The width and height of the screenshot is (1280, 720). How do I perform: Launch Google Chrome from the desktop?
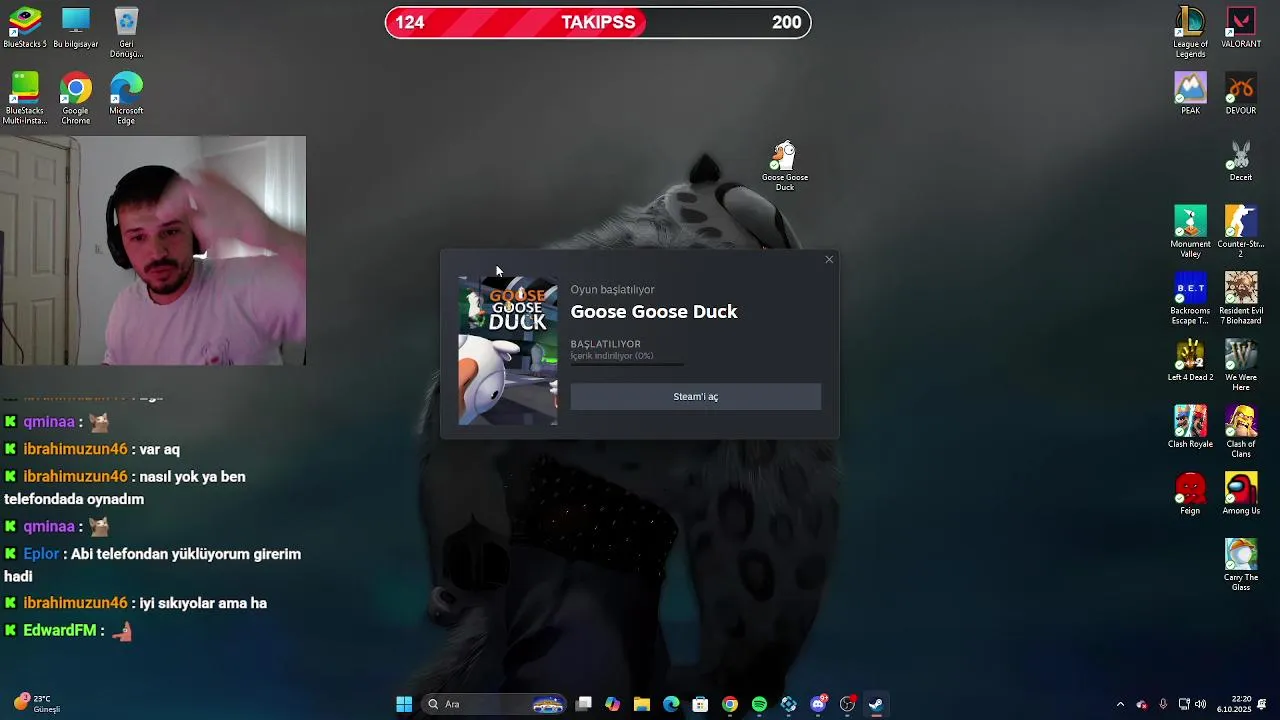tap(75, 98)
